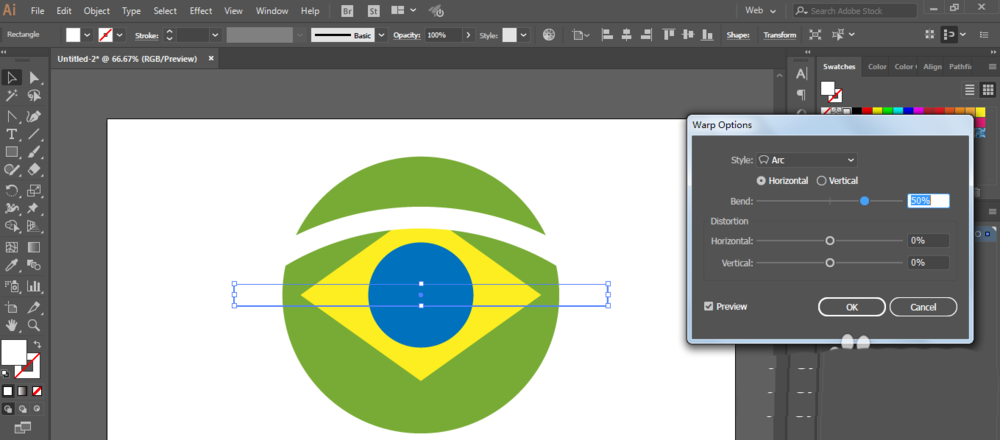Select the Rotate tool

click(11, 190)
